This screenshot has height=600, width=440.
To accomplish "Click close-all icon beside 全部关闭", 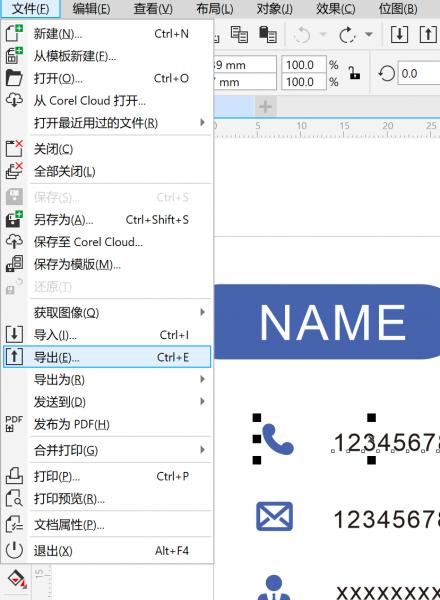I will pos(14,171).
